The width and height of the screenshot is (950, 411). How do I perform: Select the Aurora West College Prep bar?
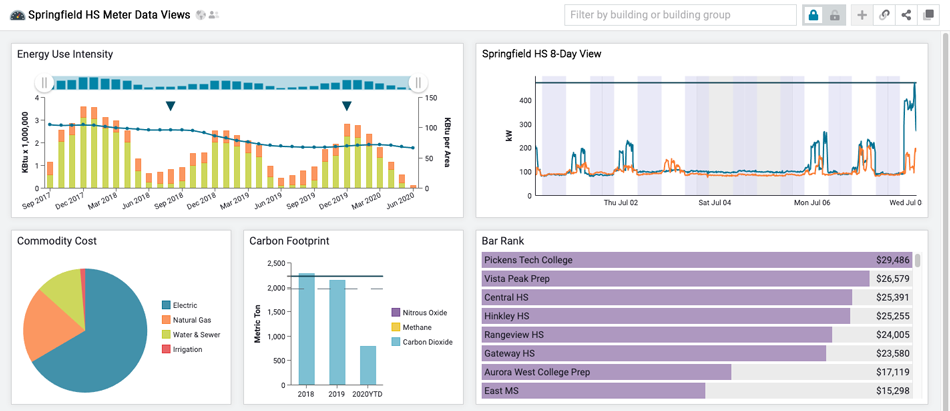[x=606, y=371]
